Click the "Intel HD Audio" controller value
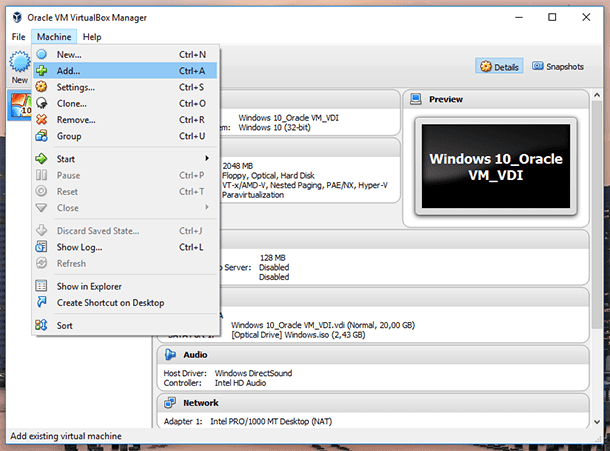 tap(240, 383)
